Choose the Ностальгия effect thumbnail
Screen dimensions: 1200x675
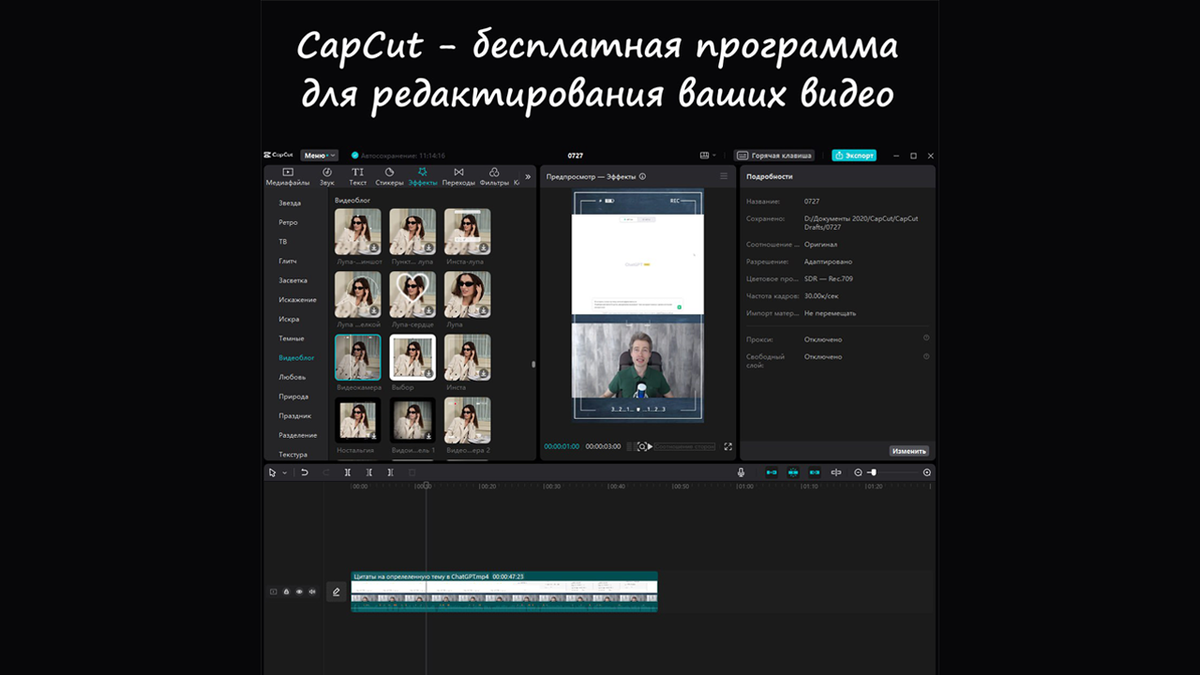click(358, 421)
